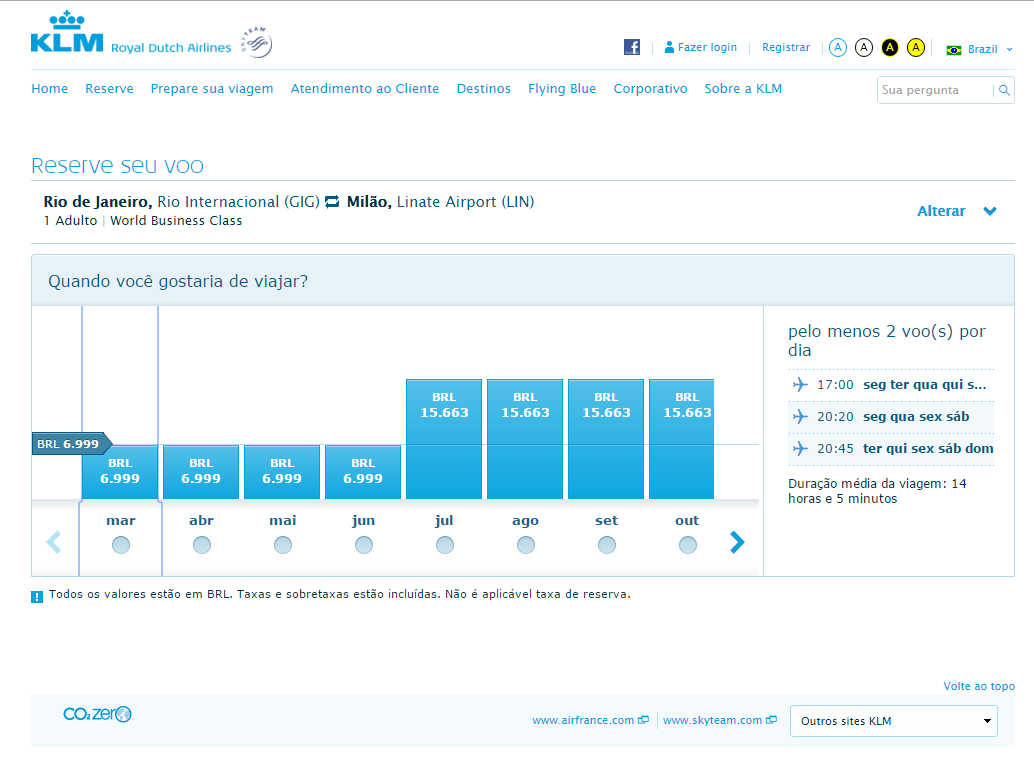Click the search magnifier icon

pyautogui.click(x=1004, y=90)
